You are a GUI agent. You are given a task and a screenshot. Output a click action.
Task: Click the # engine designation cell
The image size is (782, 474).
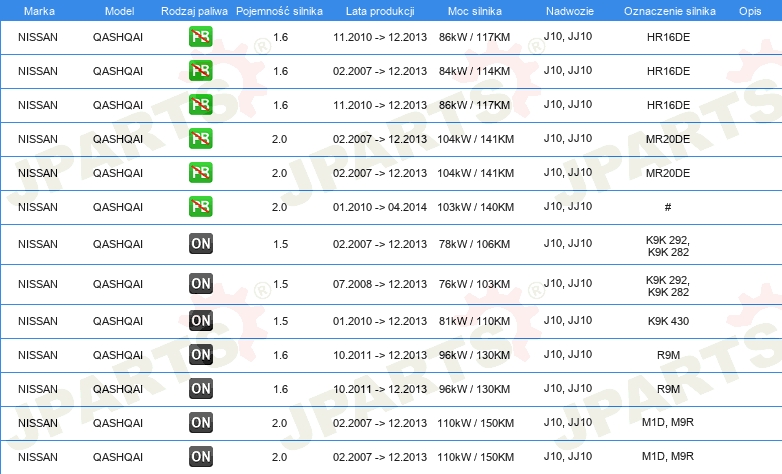[668, 207]
